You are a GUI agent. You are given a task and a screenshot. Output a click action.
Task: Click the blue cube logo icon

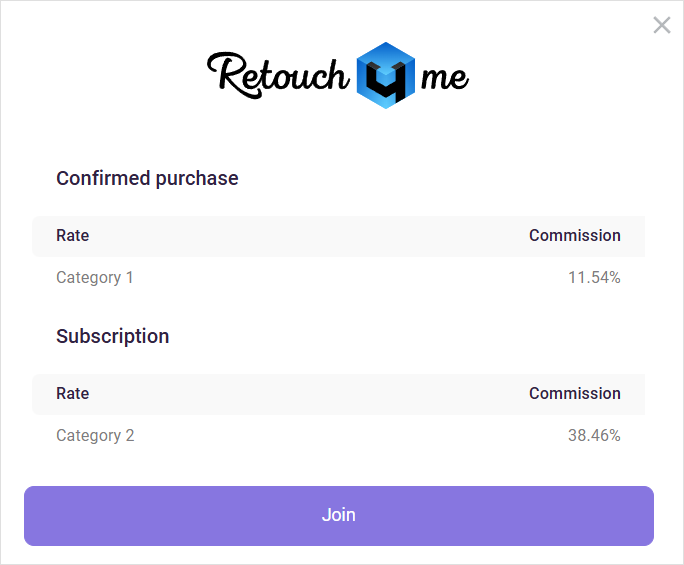tap(385, 75)
